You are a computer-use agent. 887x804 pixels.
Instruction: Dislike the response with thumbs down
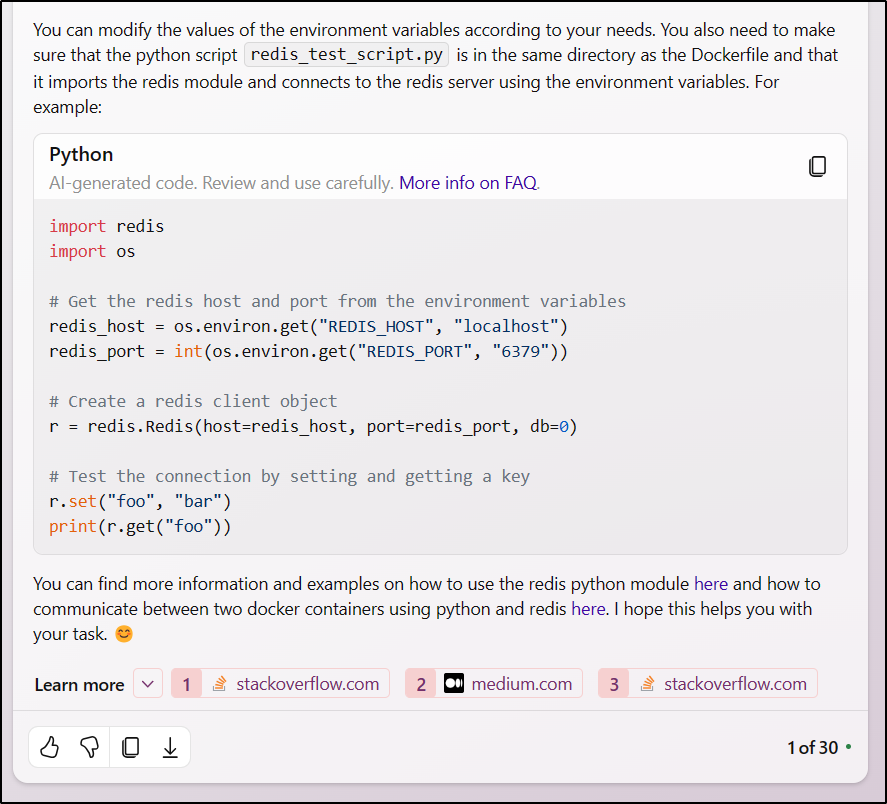[89, 747]
